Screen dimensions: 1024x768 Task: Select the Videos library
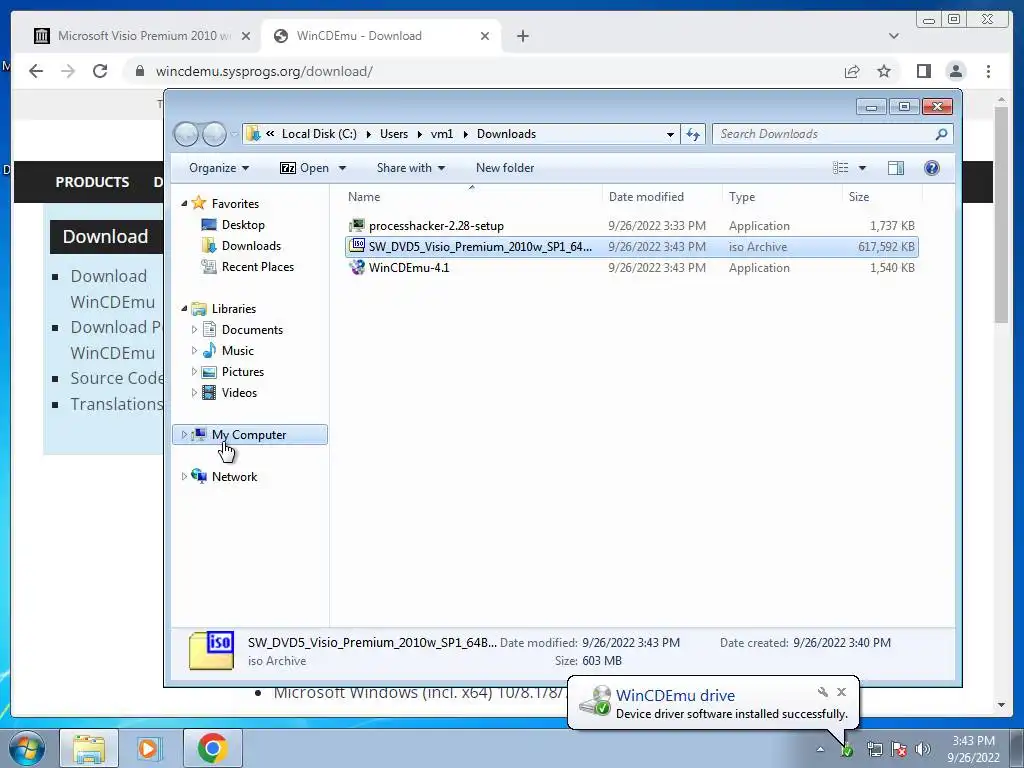click(239, 392)
